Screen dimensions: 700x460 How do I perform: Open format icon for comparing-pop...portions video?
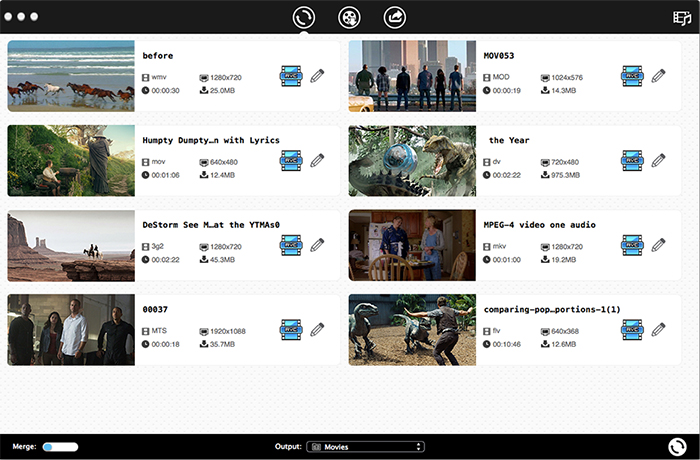(x=632, y=329)
